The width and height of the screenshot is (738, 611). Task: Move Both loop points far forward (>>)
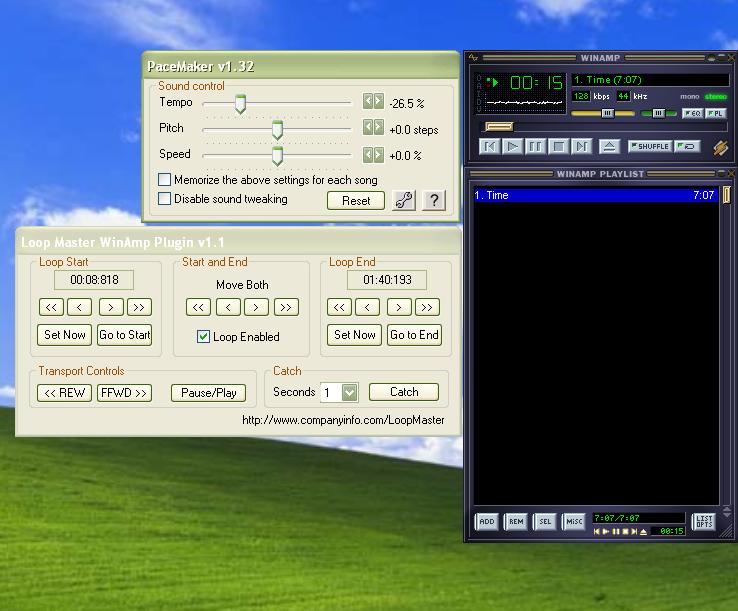[x=286, y=307]
